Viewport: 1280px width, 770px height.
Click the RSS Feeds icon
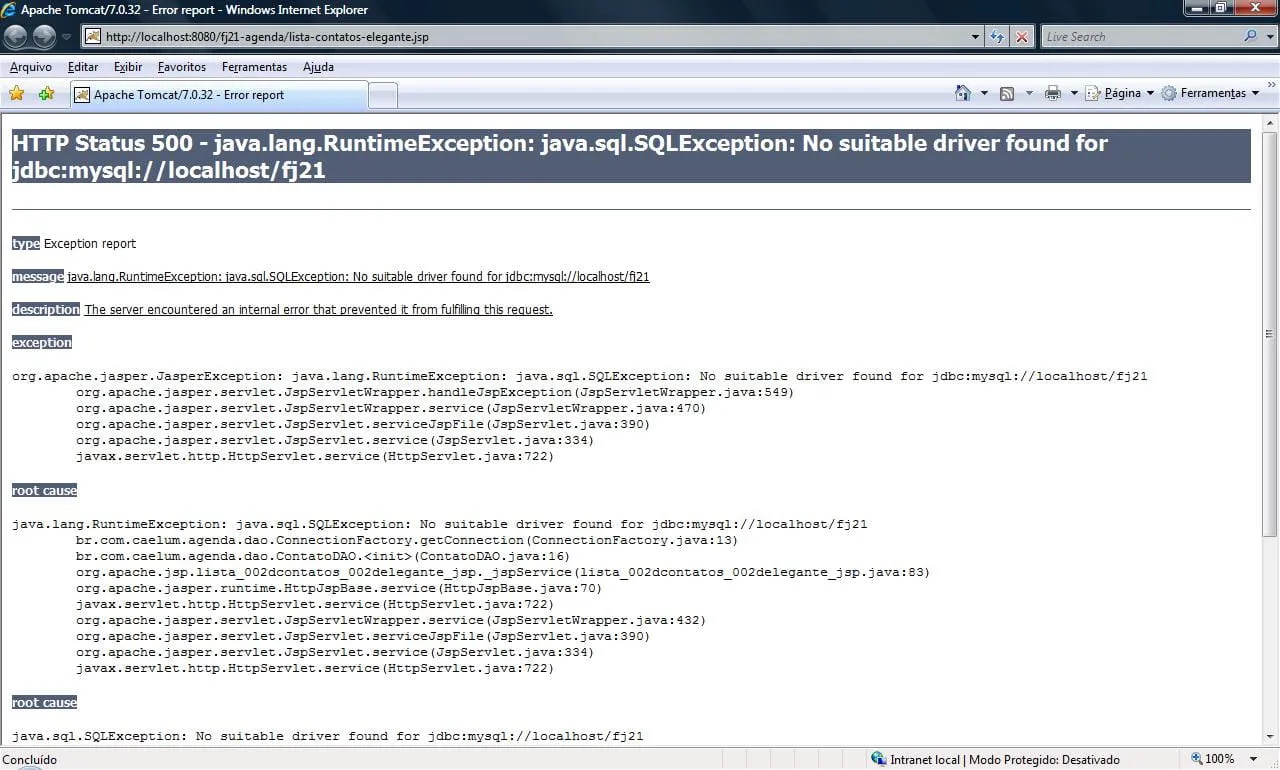coord(1007,93)
